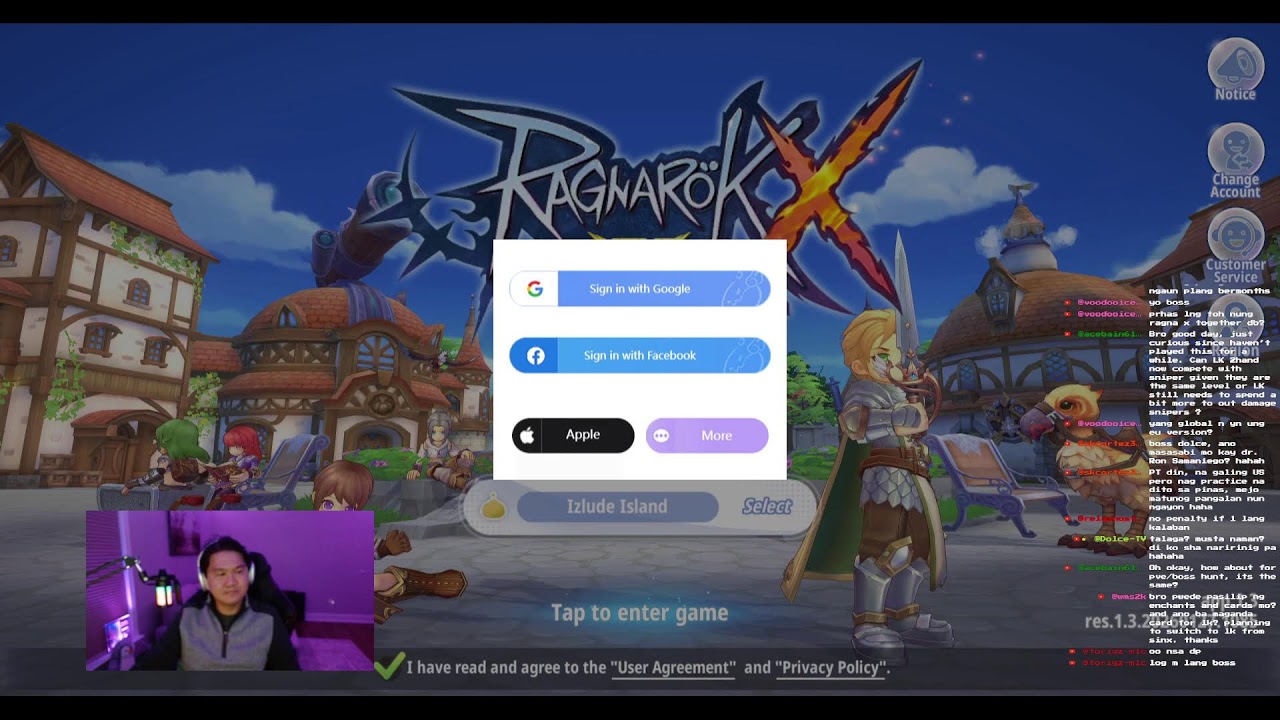Tap to enter game text
This screenshot has width=1280, height=720.
[x=640, y=613]
